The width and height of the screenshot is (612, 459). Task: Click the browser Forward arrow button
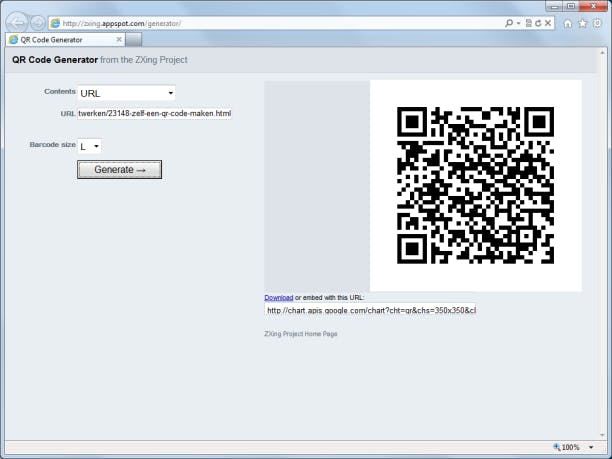coord(38,23)
